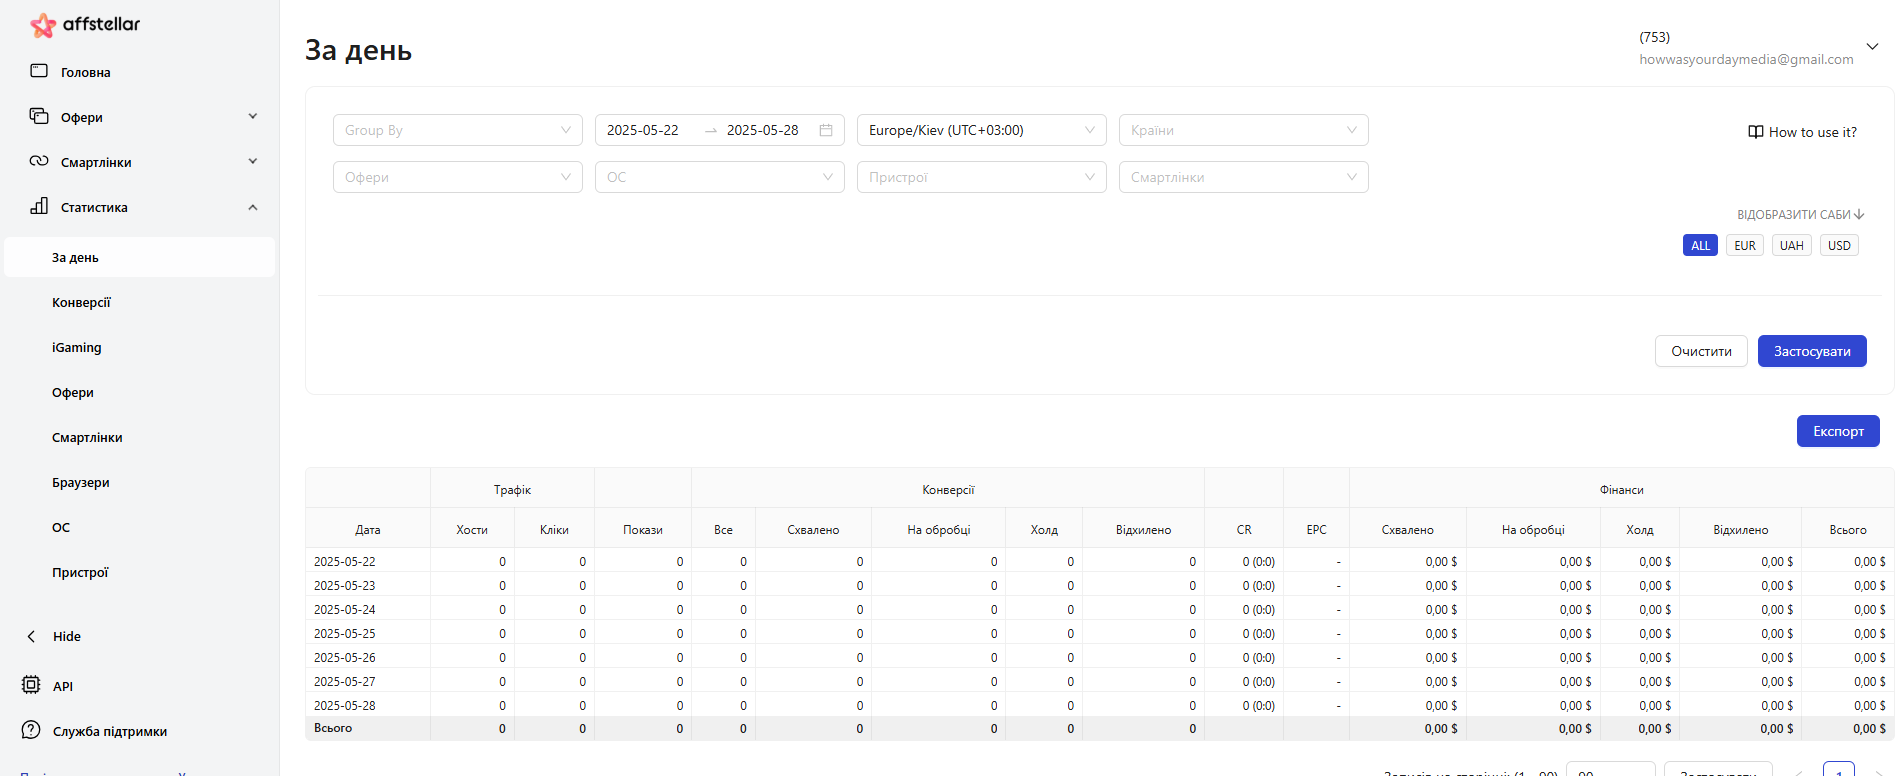Switch currency filter to EUR
Image resolution: width=1897 pixels, height=776 pixels.
click(x=1744, y=245)
